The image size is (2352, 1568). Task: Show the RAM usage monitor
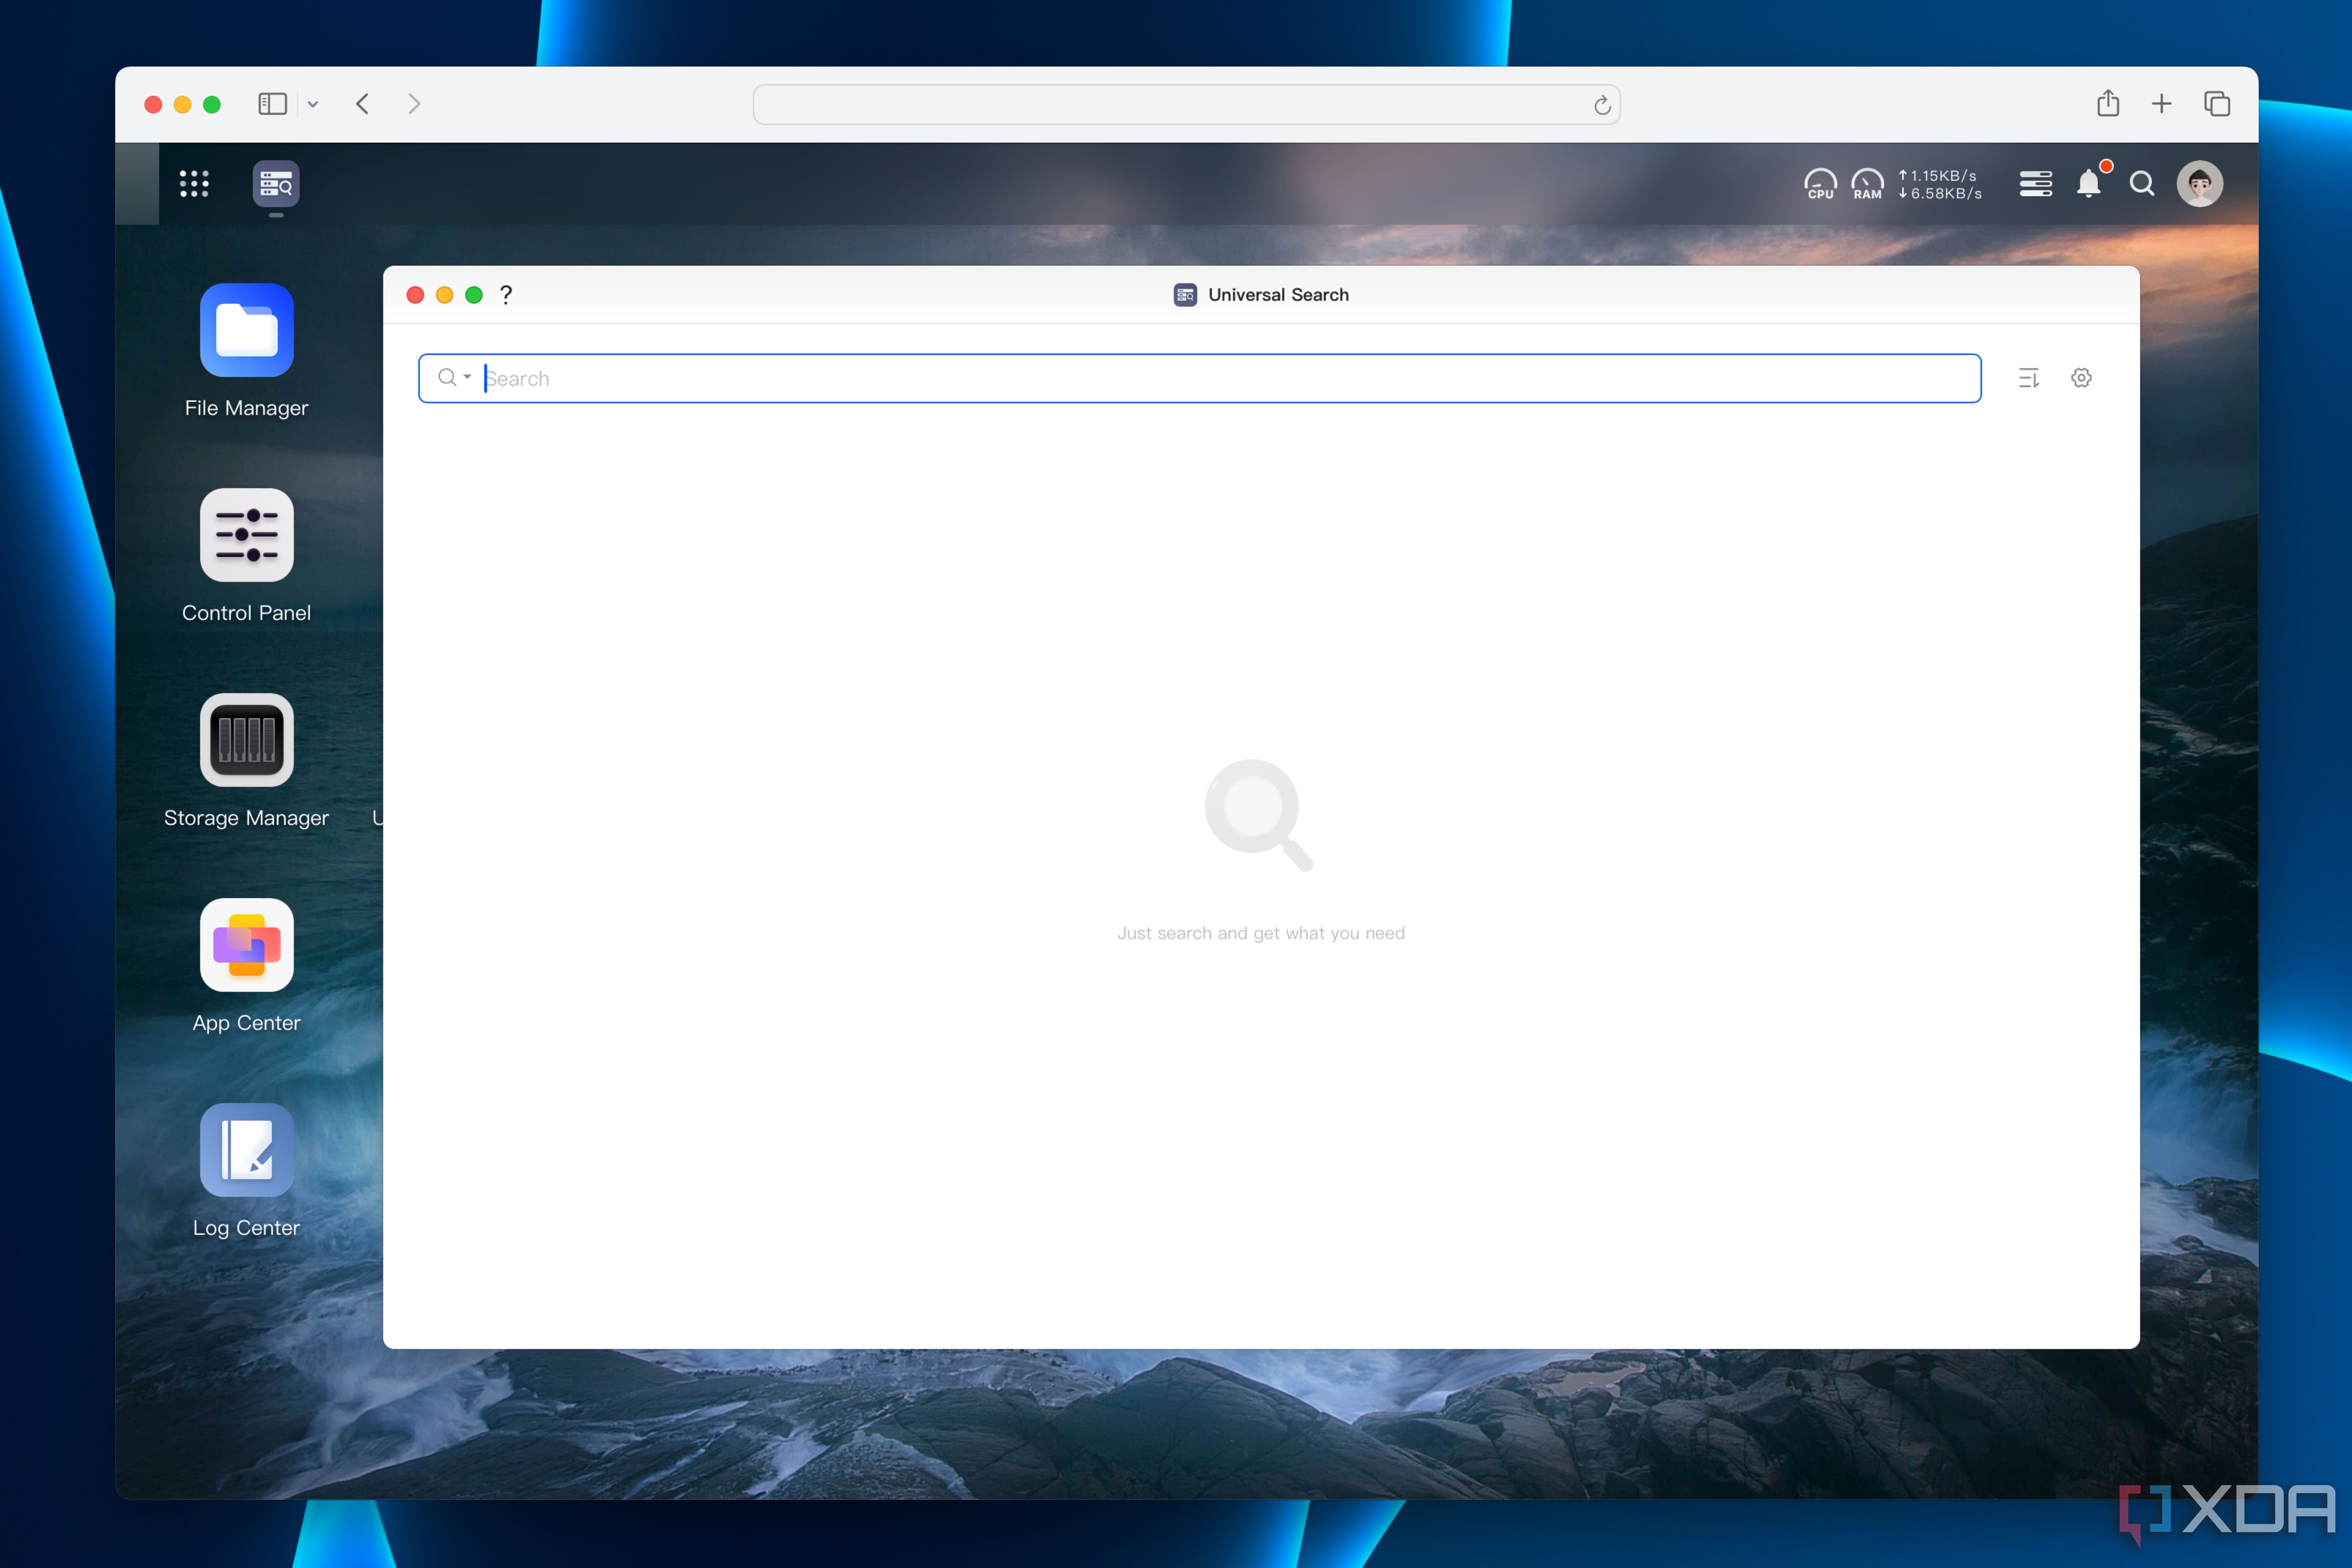1867,184
